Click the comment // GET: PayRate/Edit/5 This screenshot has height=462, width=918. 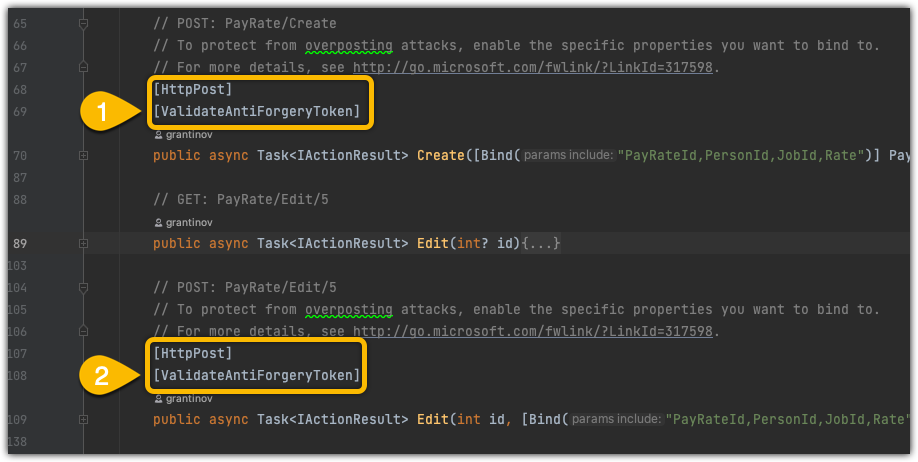click(241, 200)
